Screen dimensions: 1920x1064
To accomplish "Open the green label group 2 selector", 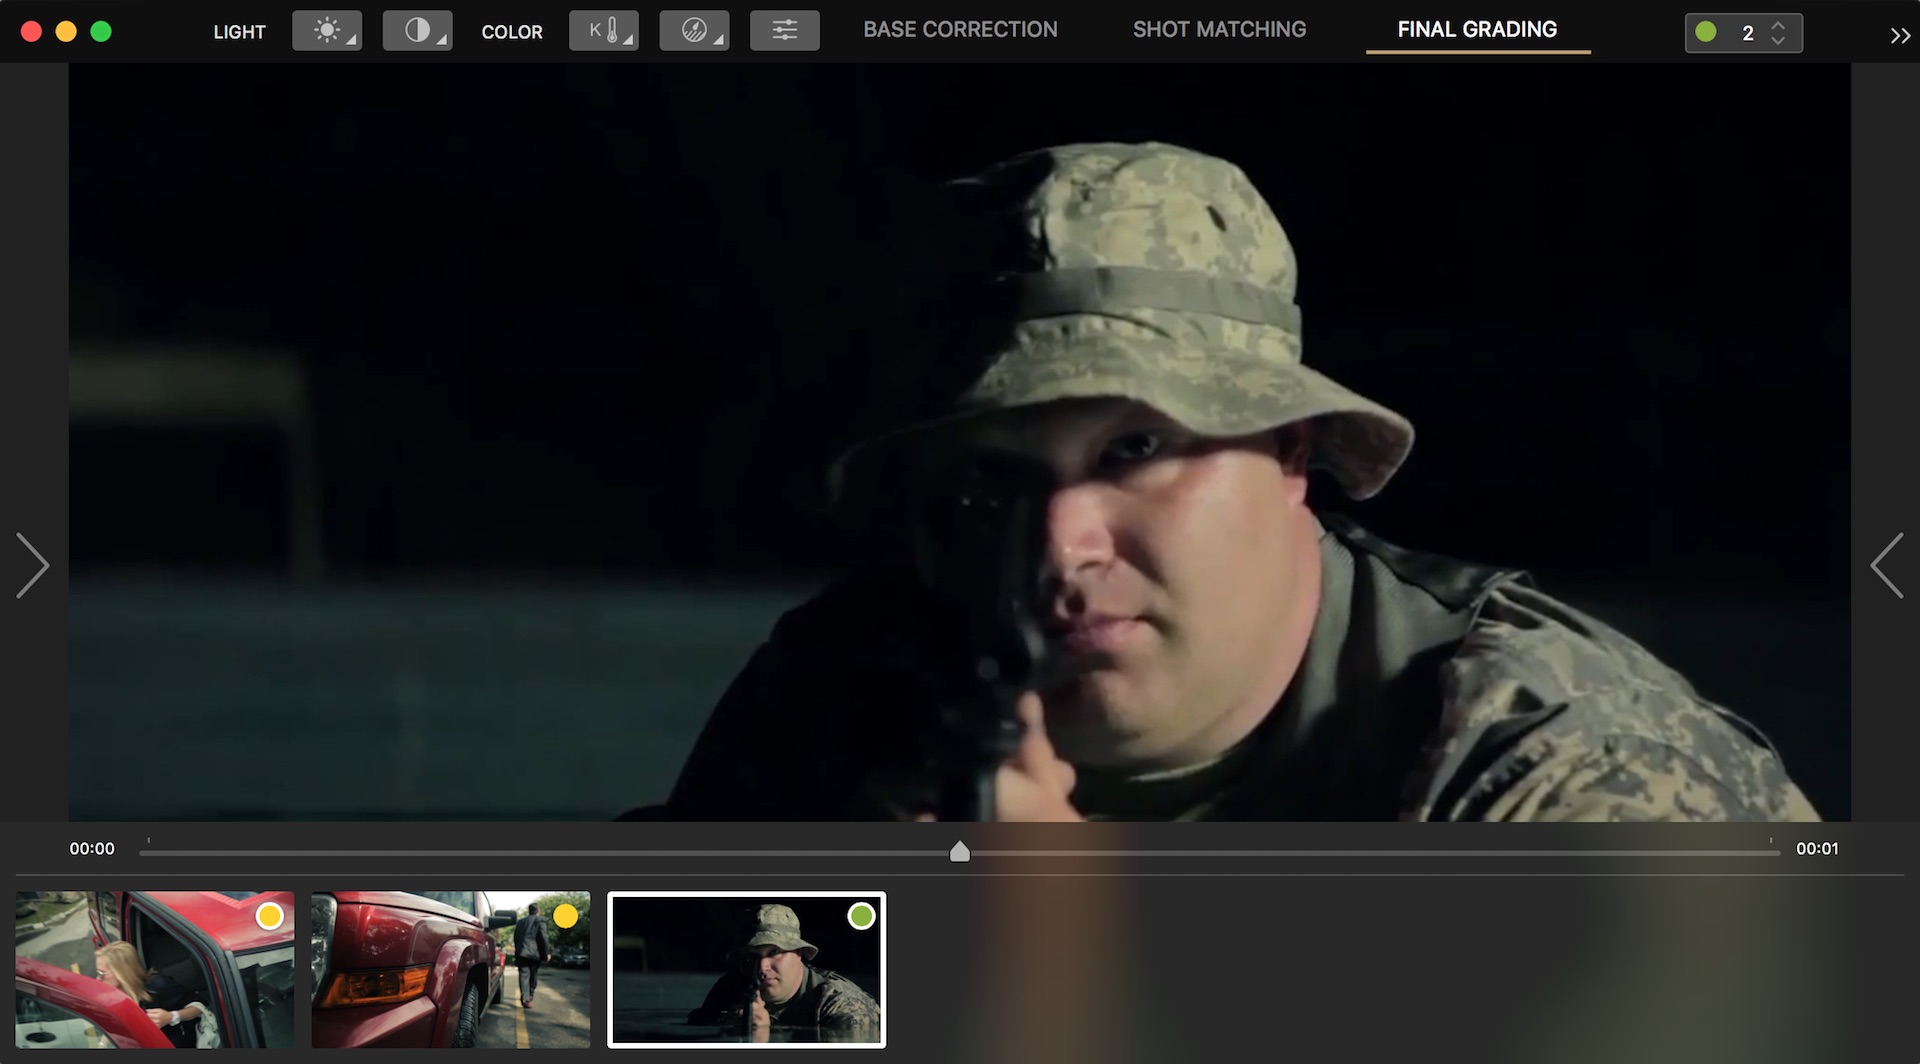I will 1743,33.
